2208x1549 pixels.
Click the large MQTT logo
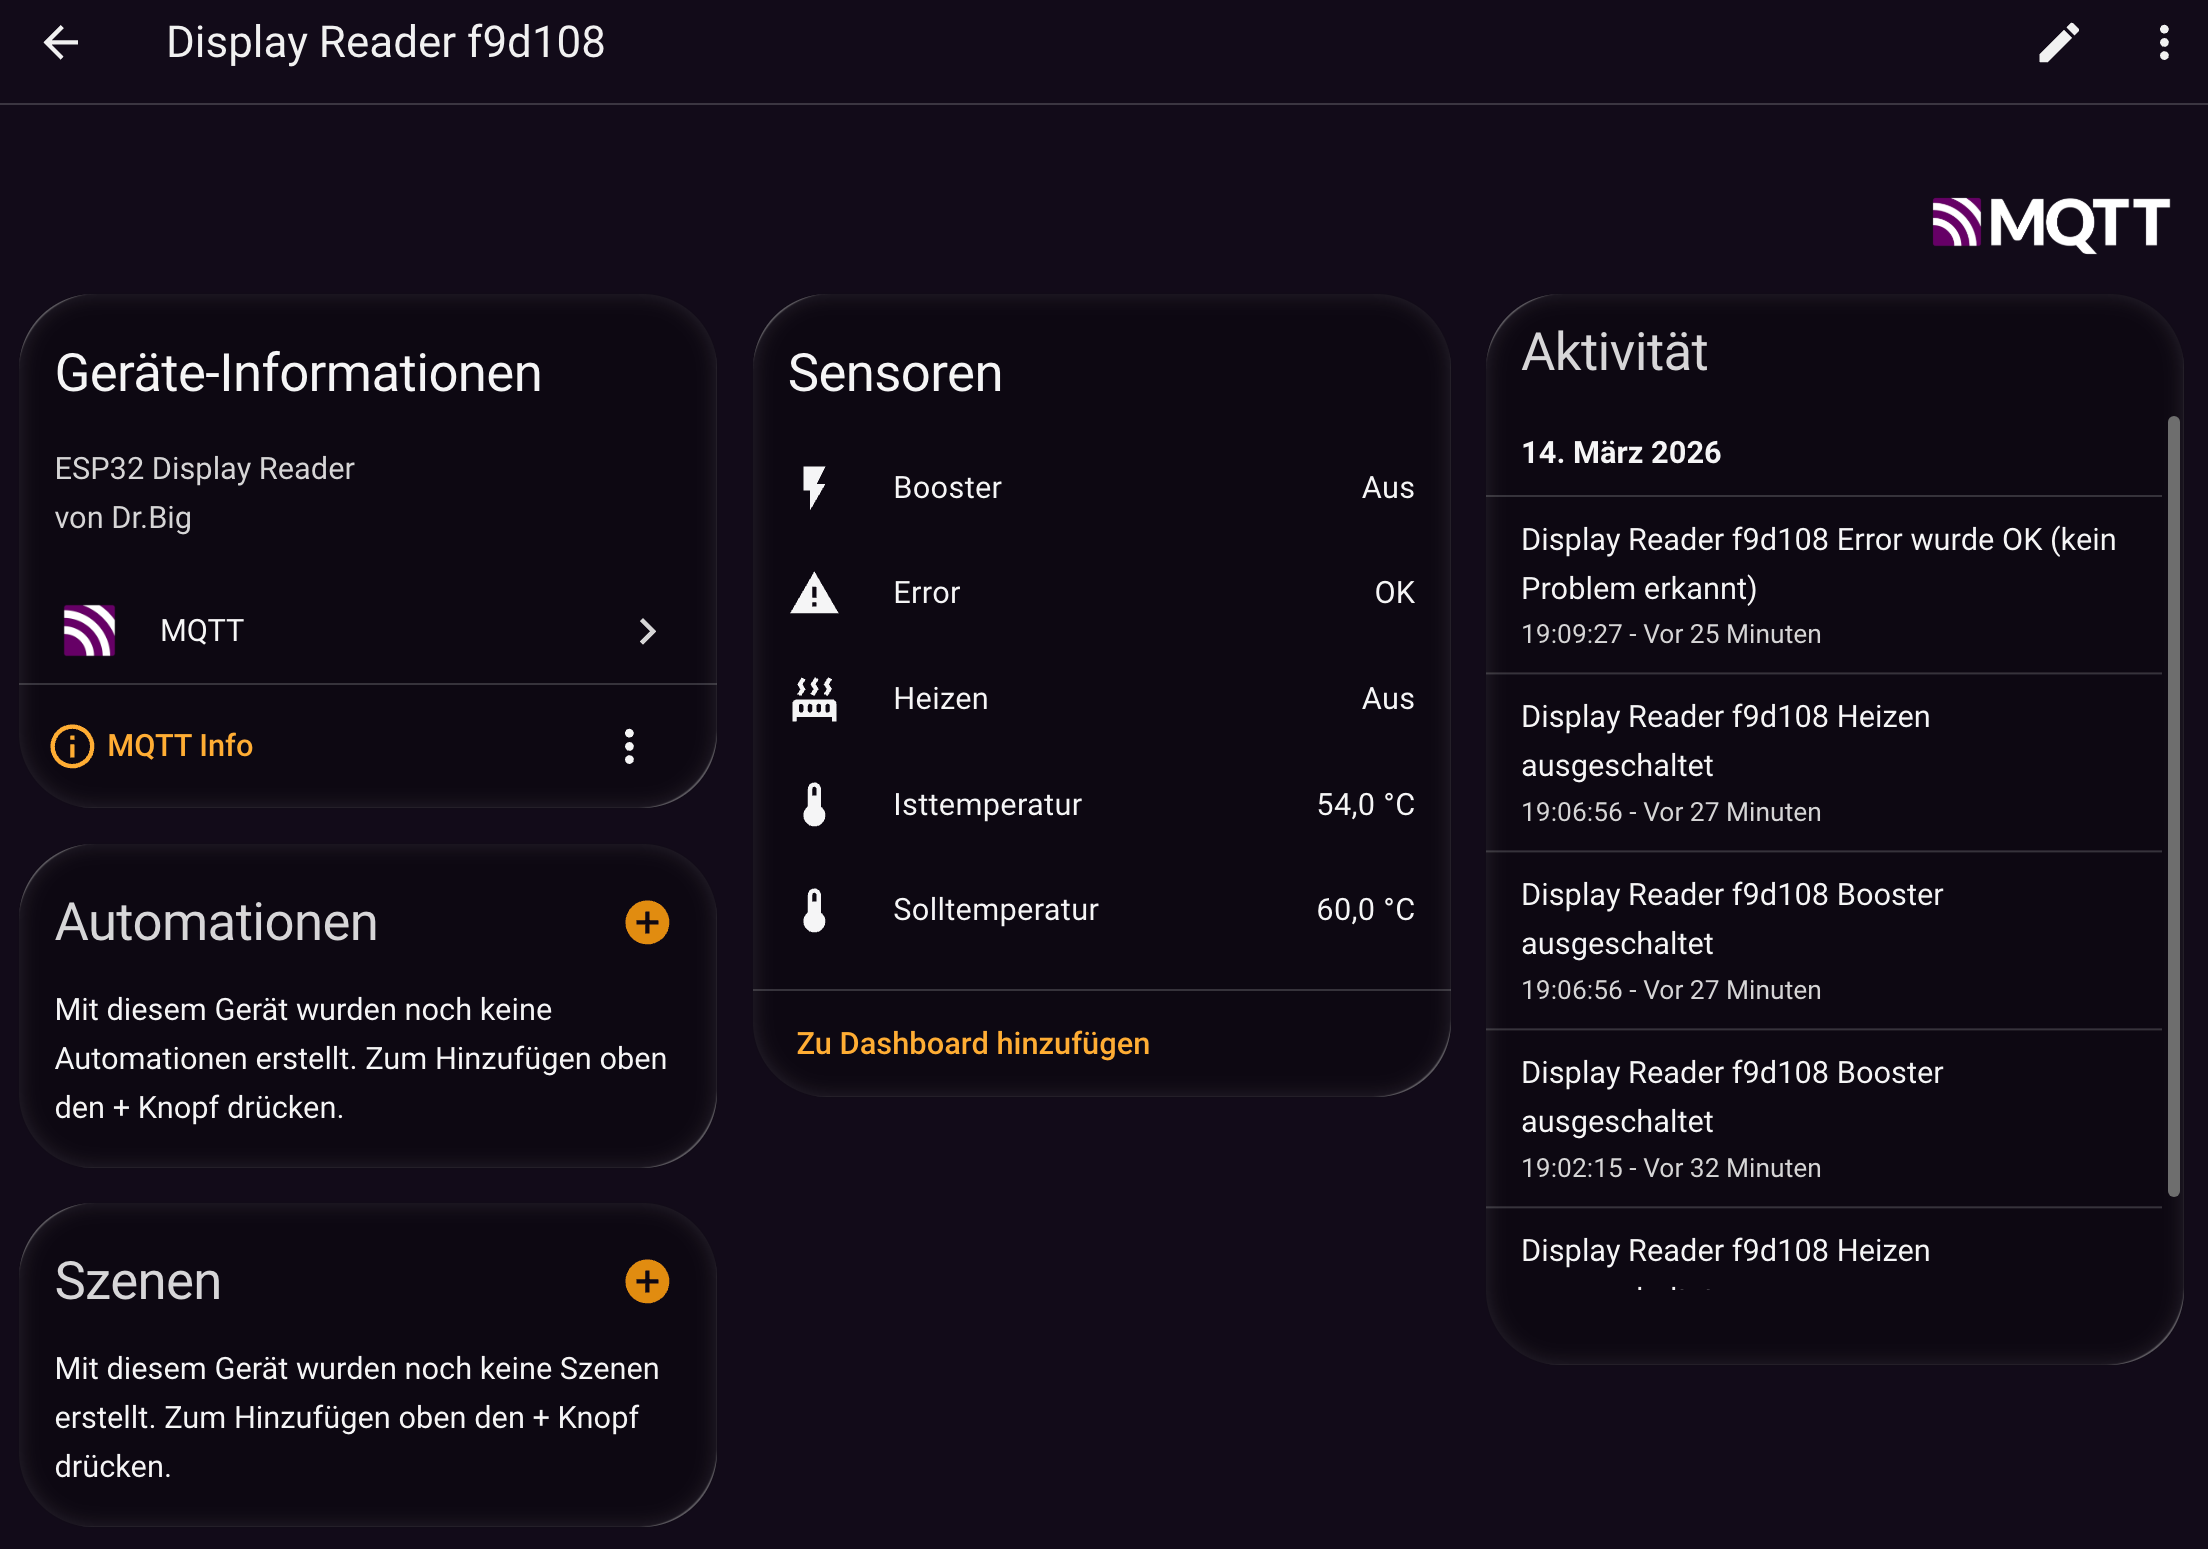[2050, 222]
